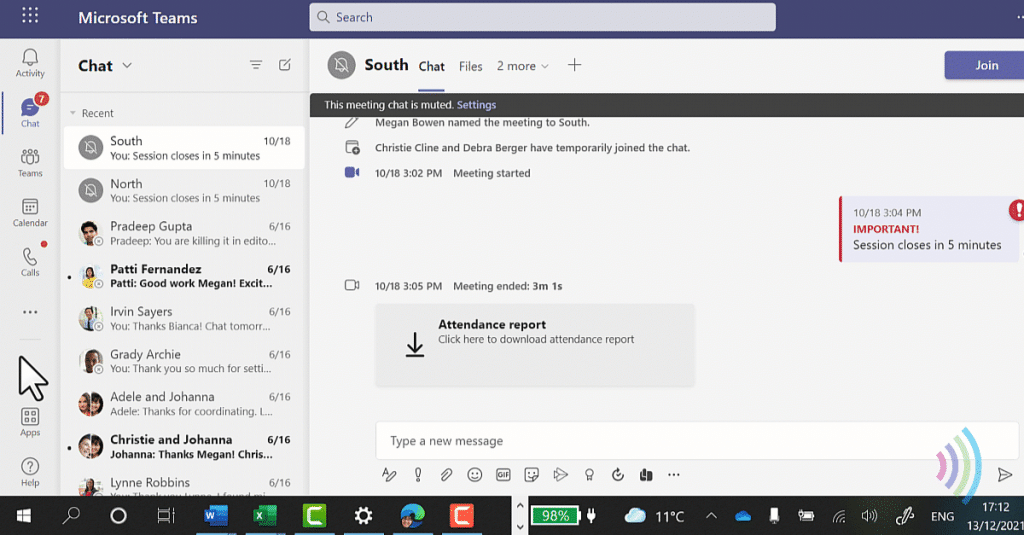Open chat with Lynne Robbins

[184, 486]
